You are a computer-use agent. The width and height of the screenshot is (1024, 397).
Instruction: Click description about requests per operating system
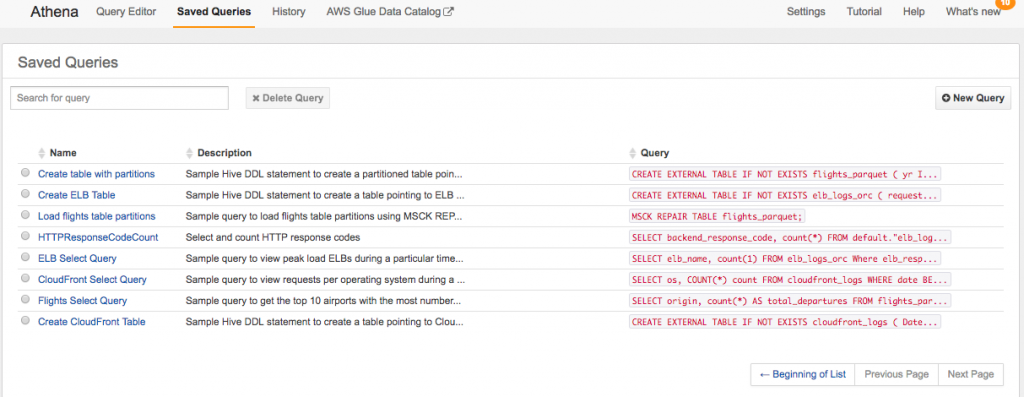pos(325,279)
